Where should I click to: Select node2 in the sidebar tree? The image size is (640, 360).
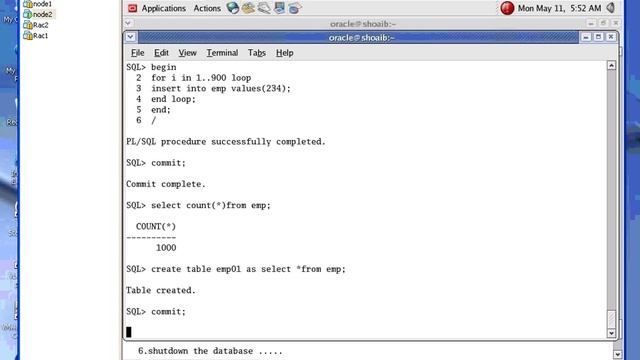pyautogui.click(x=42, y=14)
